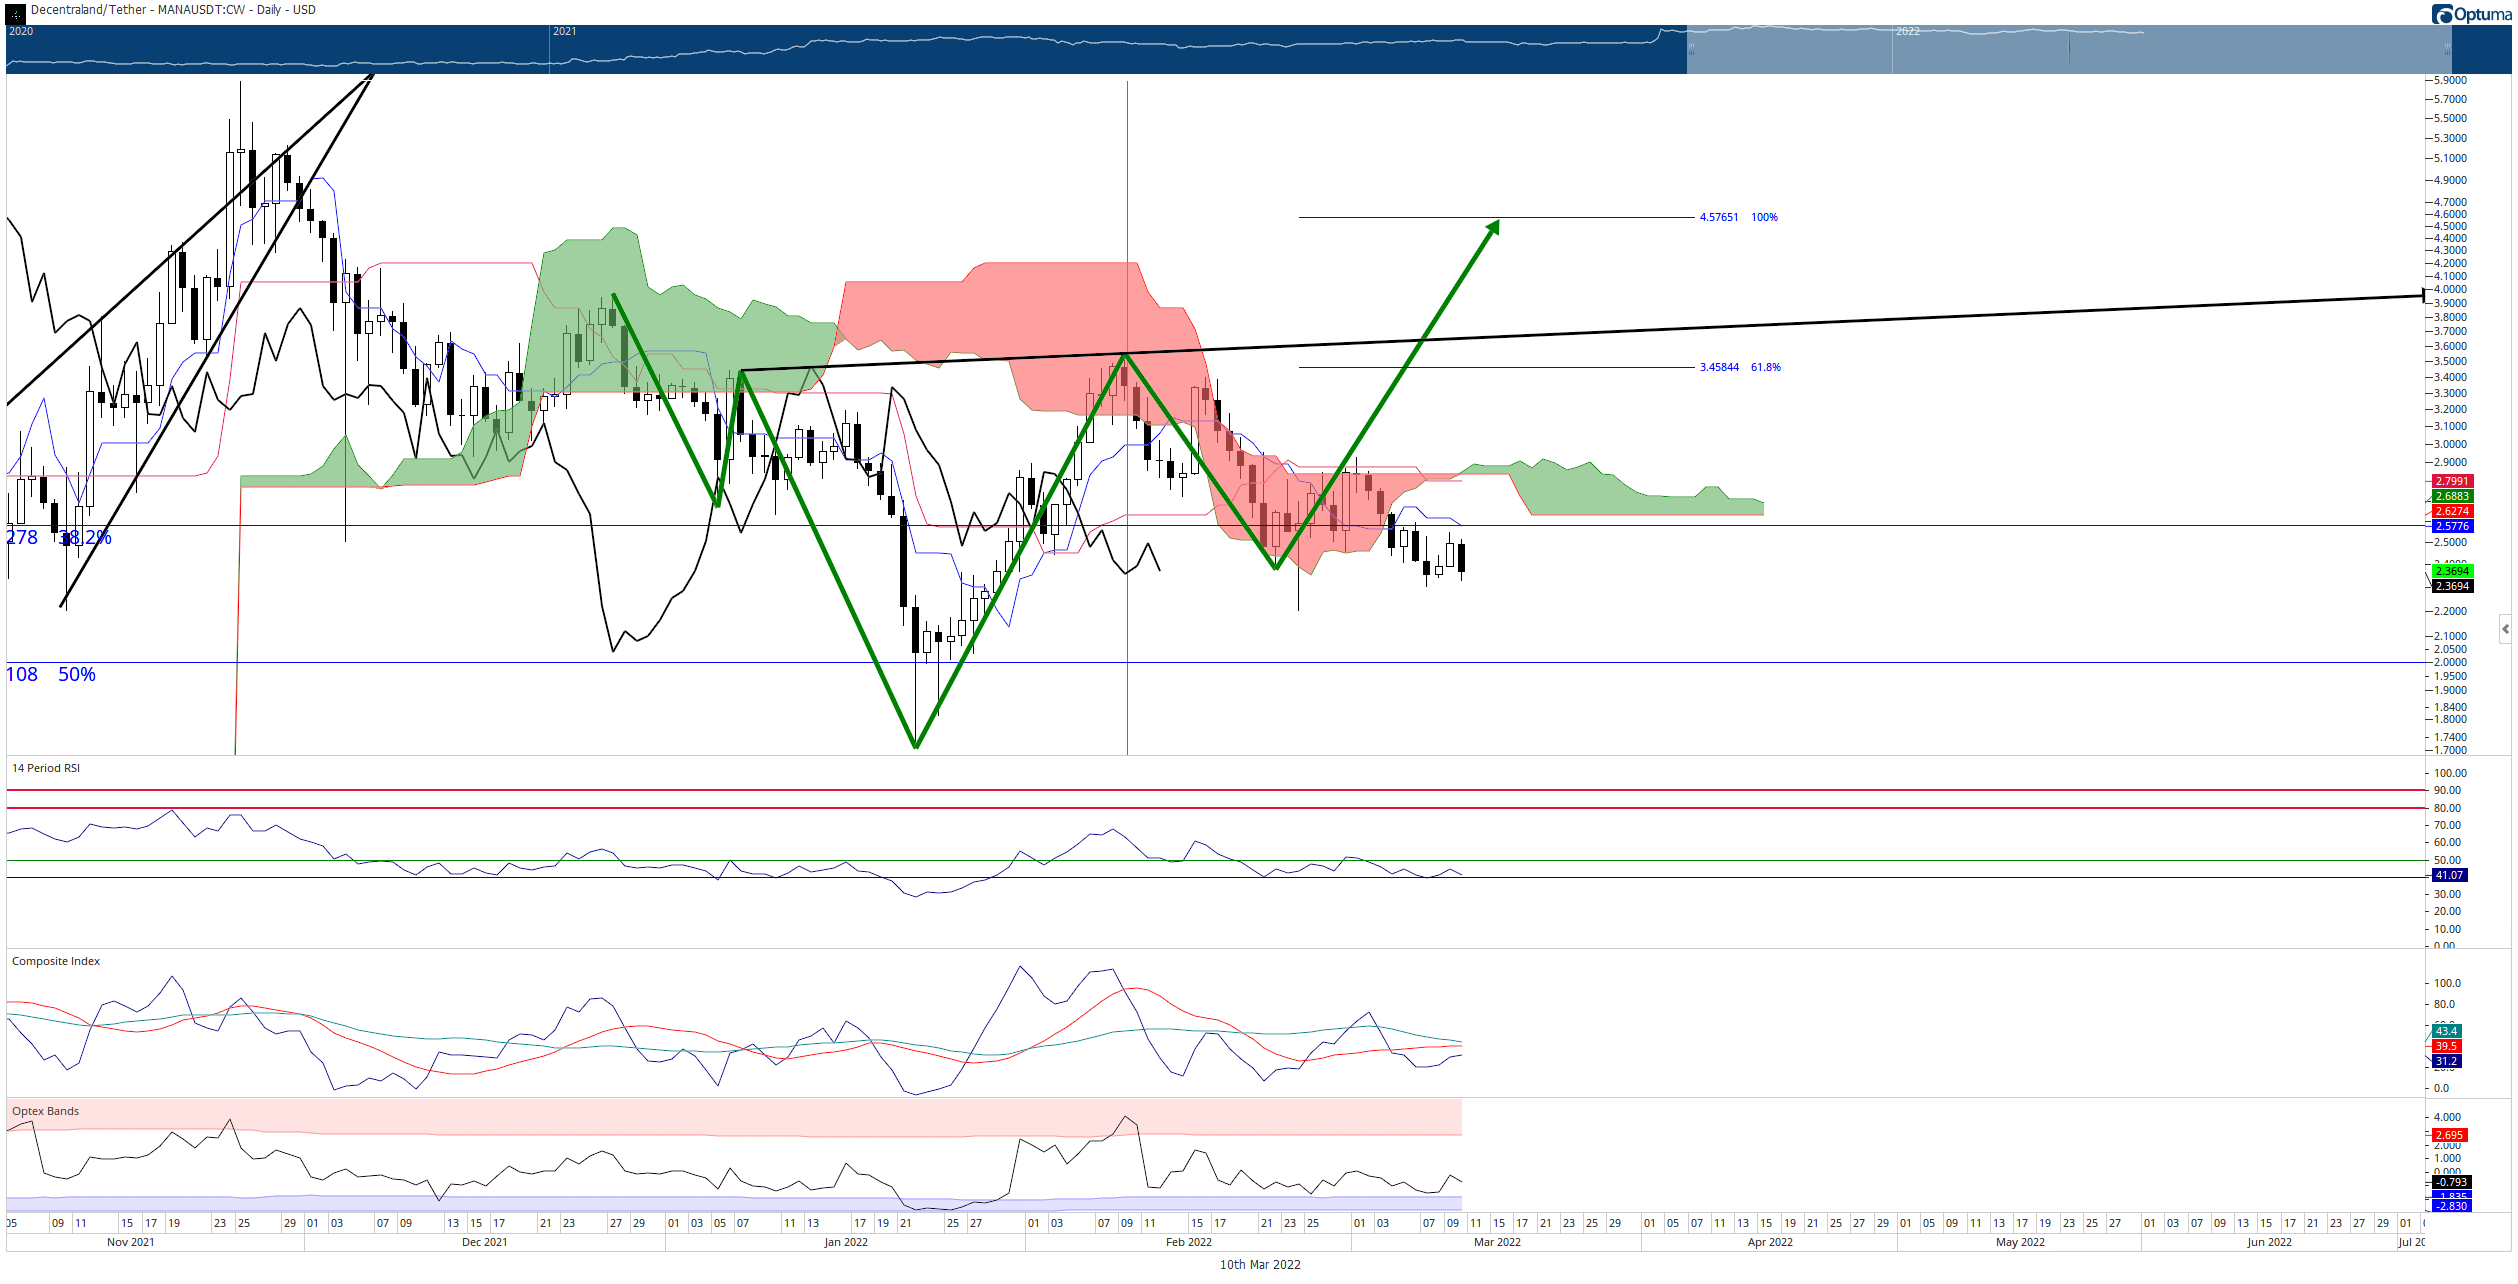Screen dimensions: 2518x1284
Task: Click the crimson 2.7991 price tag
Action: point(2451,481)
